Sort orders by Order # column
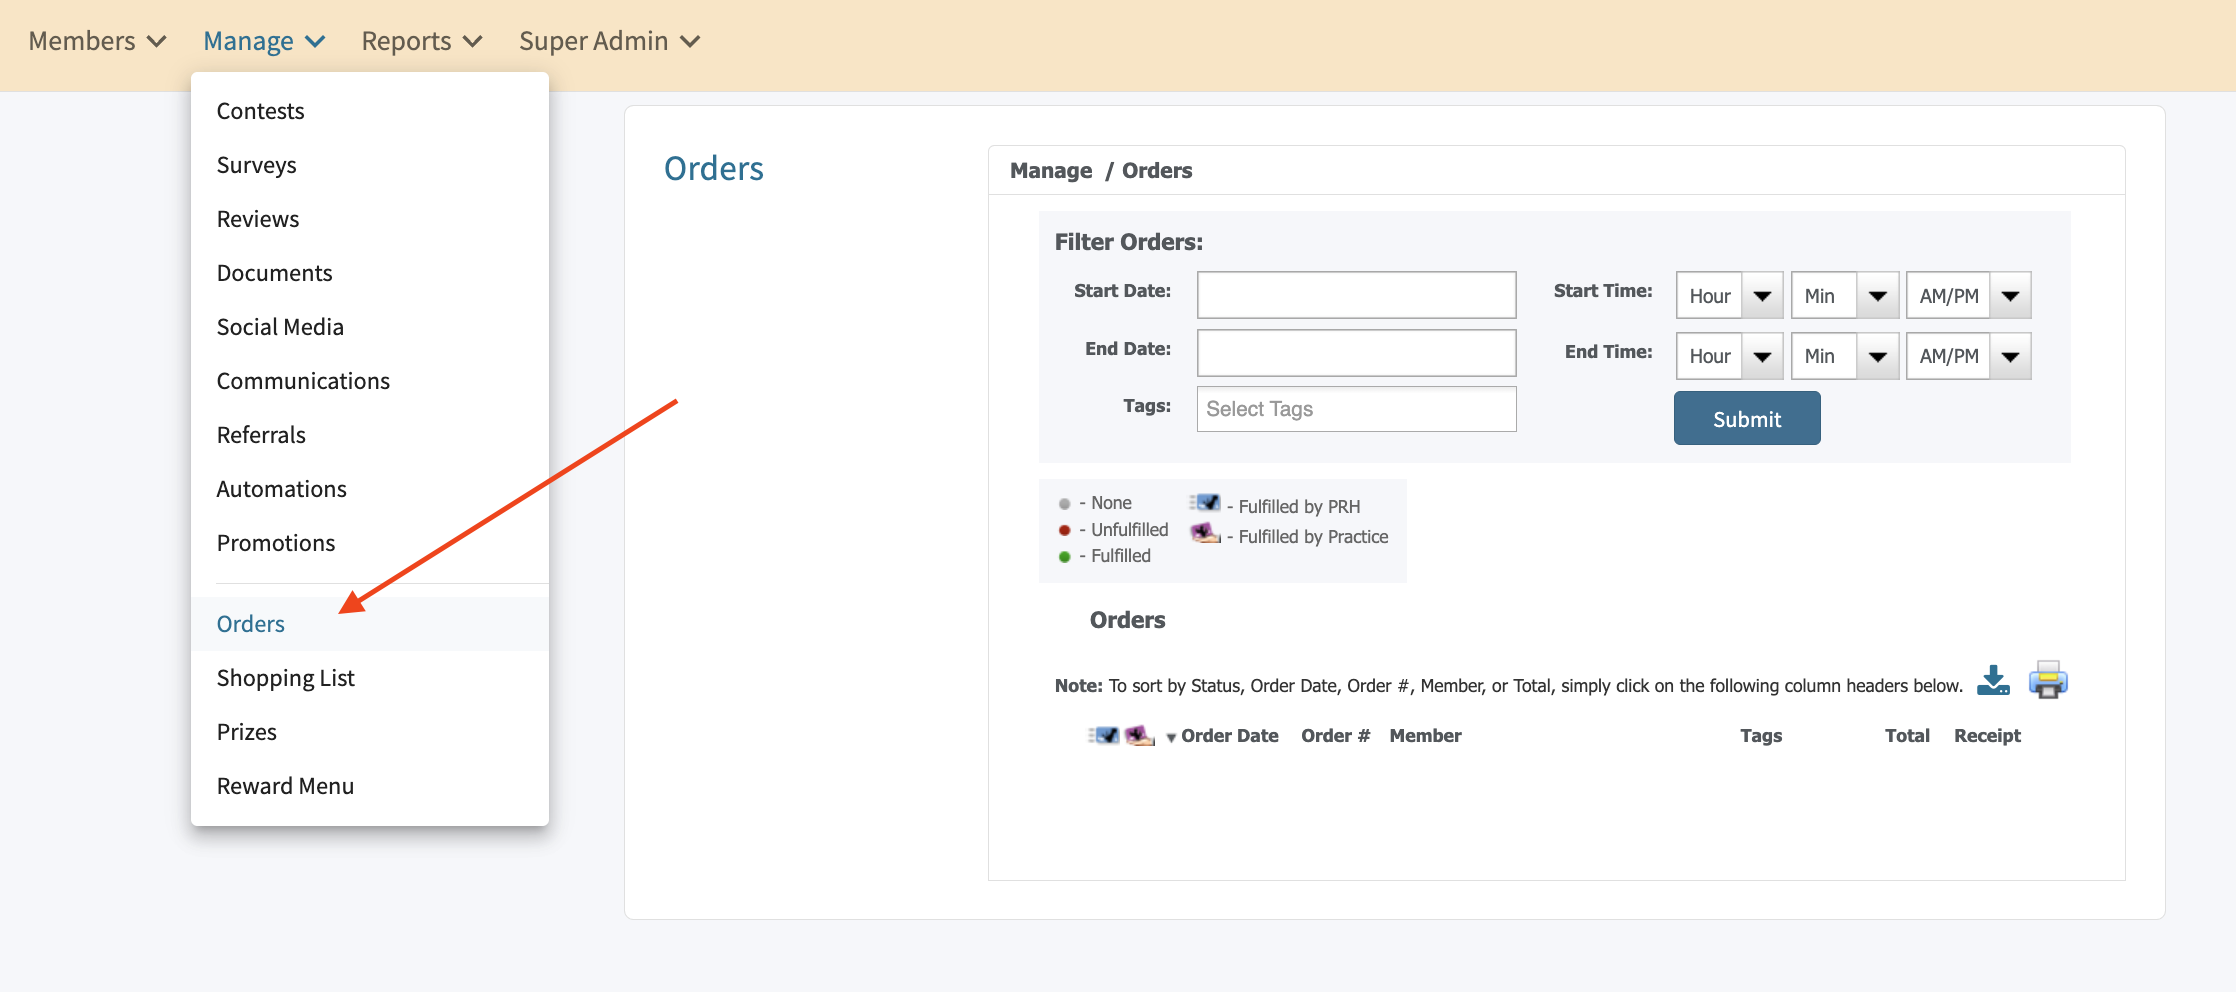 click(x=1335, y=736)
